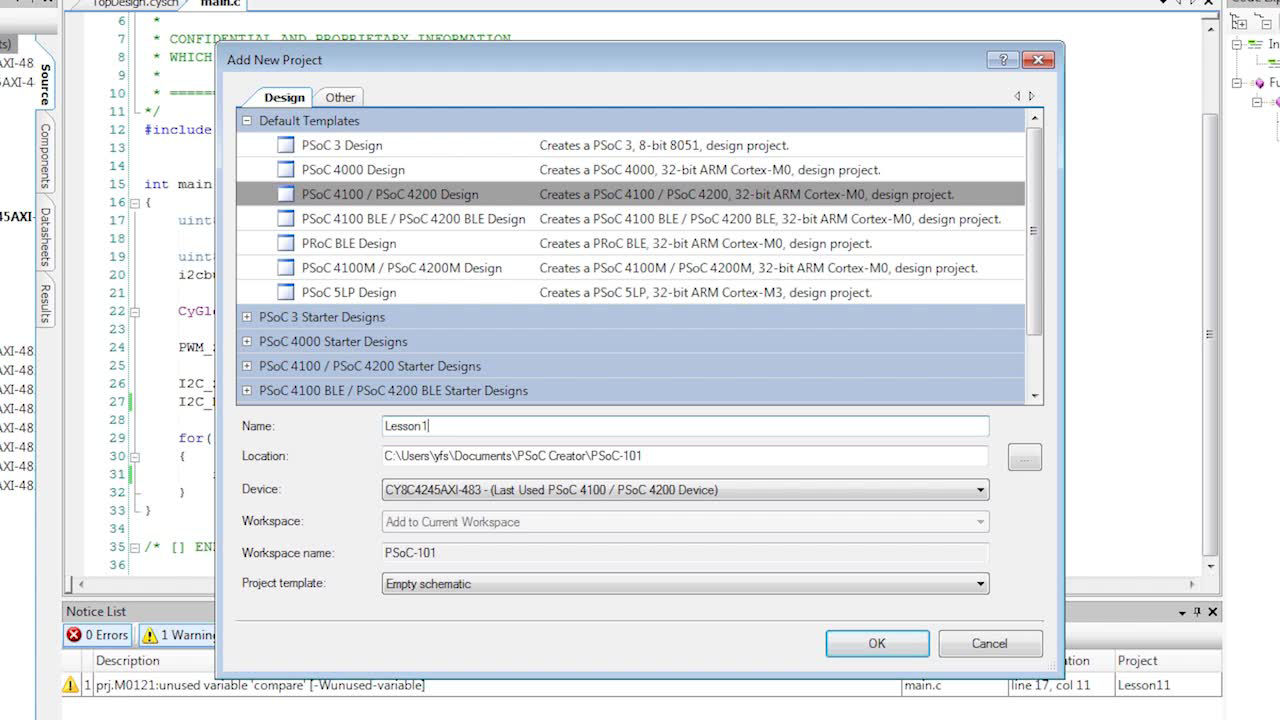Expand PSoC 4000 Starter Designs group

247,342
